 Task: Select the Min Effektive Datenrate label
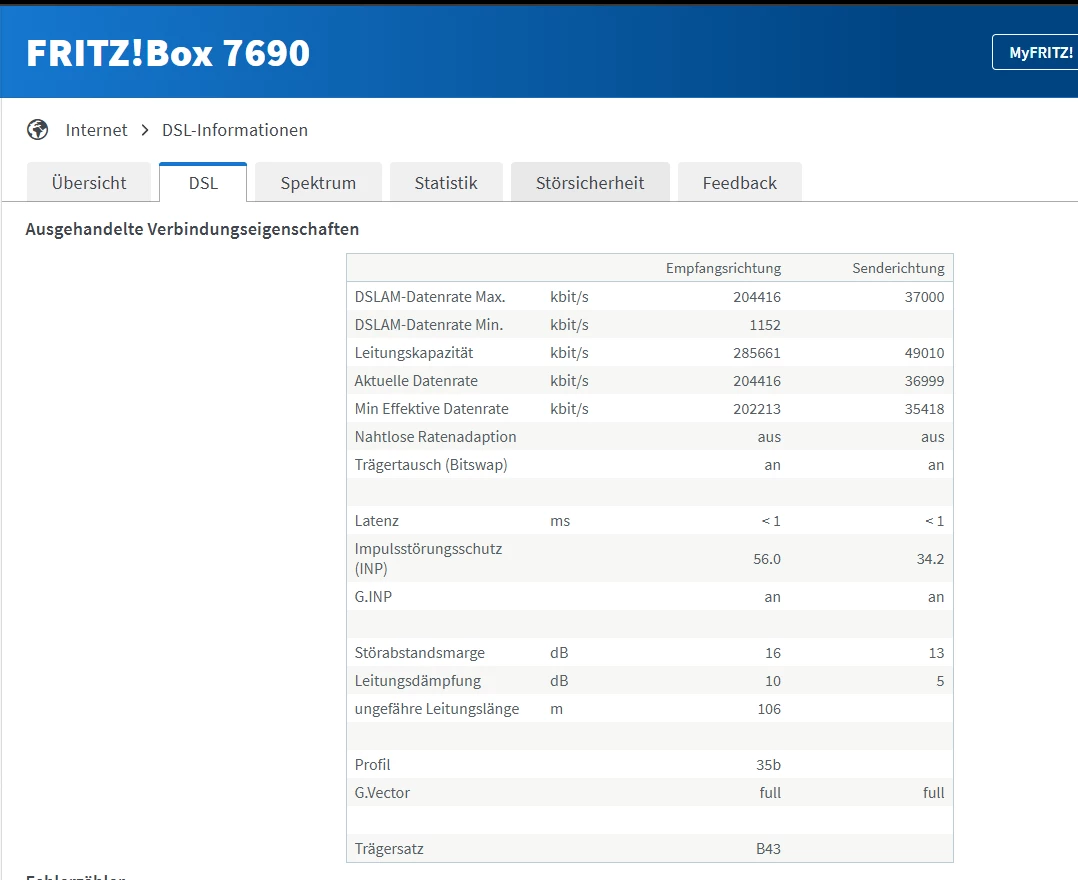(432, 409)
